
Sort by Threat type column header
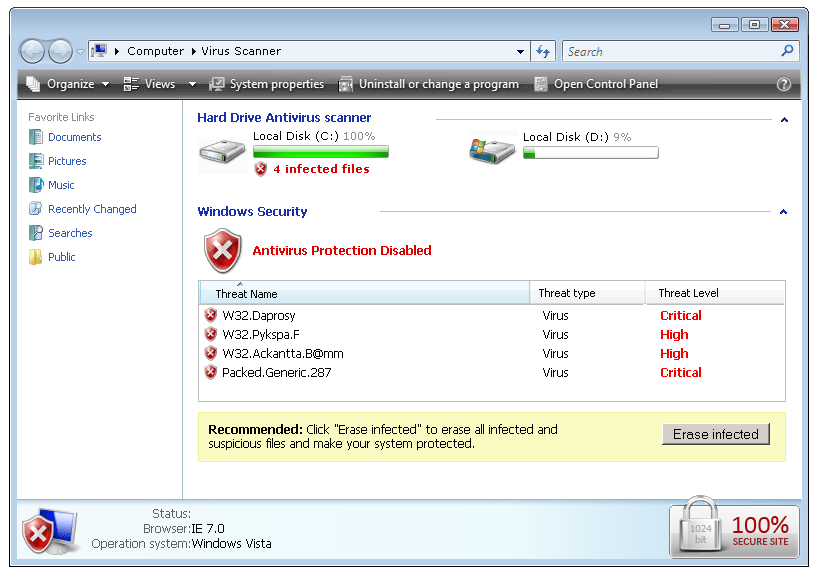point(587,293)
